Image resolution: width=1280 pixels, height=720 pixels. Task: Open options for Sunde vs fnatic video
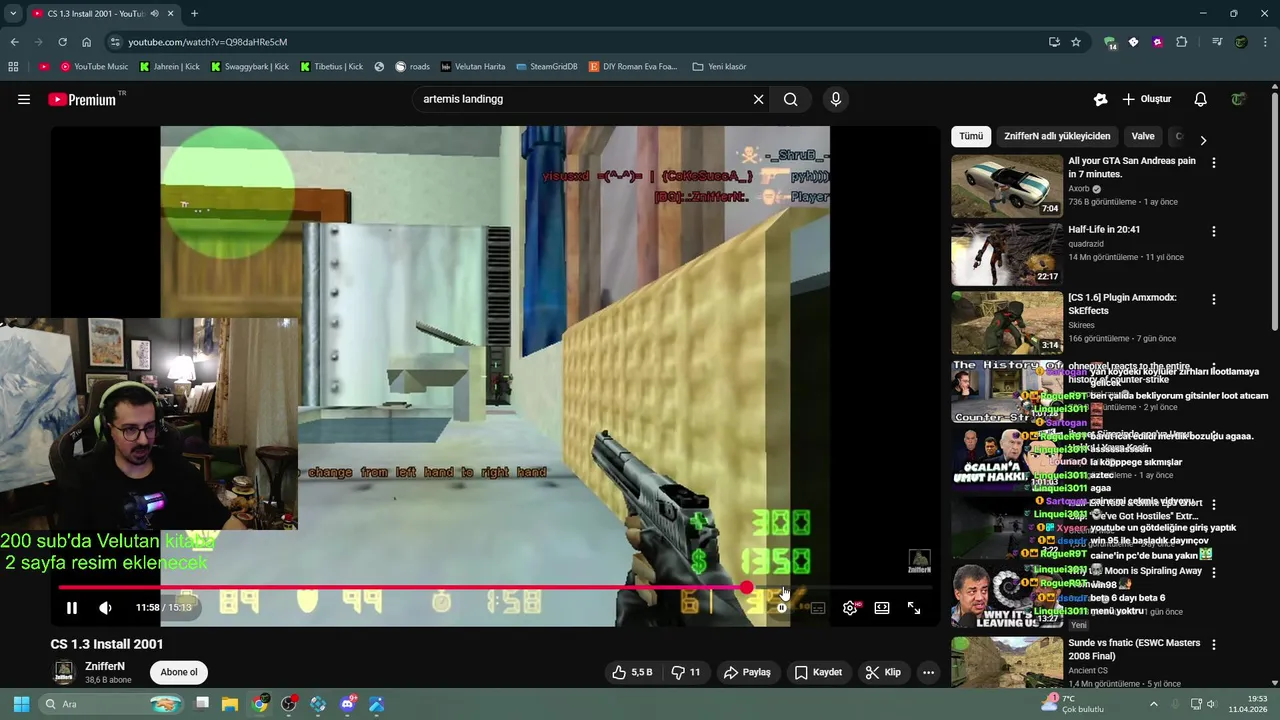click(1214, 644)
